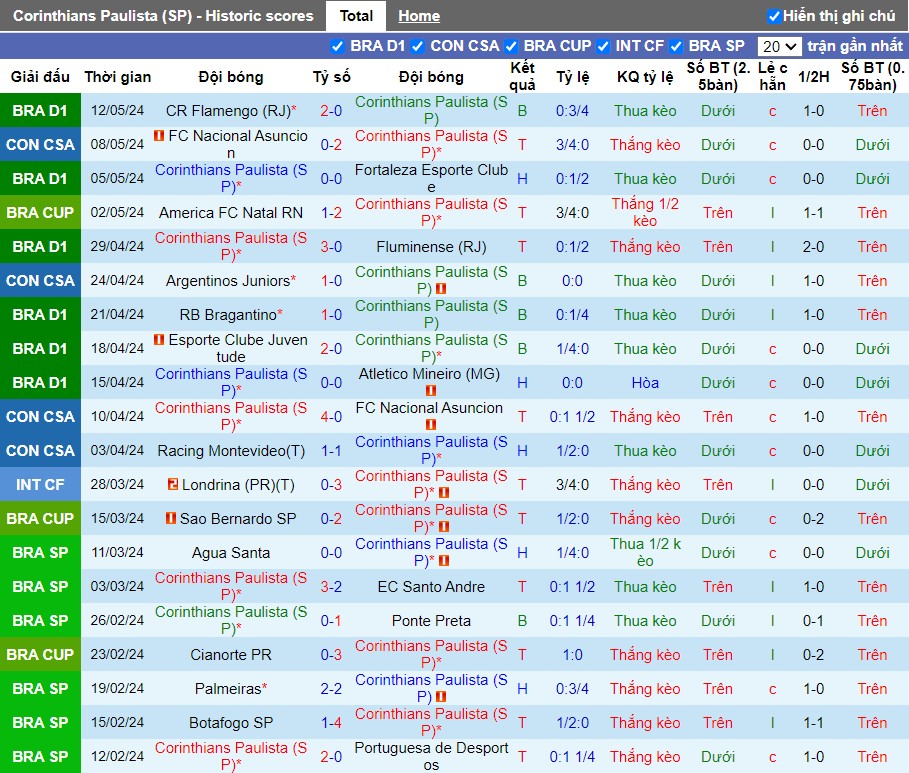Image resolution: width=909 pixels, height=773 pixels.
Task: Select the date 12/05/24
Action: [x=117, y=111]
